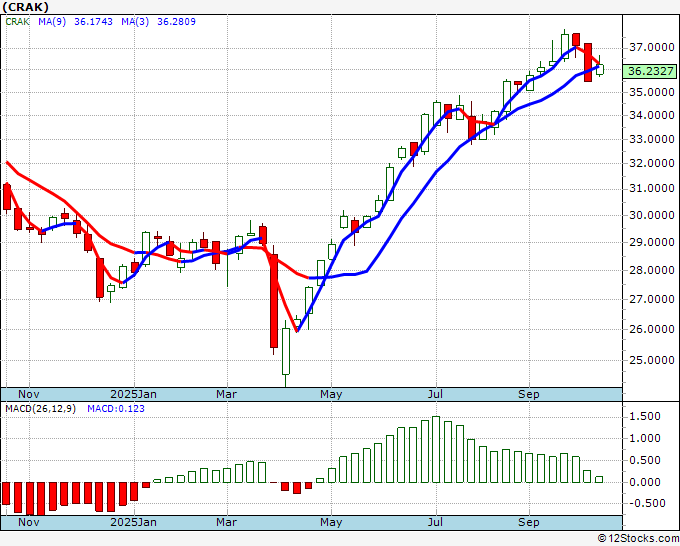Click the 33.0000 price axis label
The width and height of the screenshot is (680, 546).
click(651, 140)
